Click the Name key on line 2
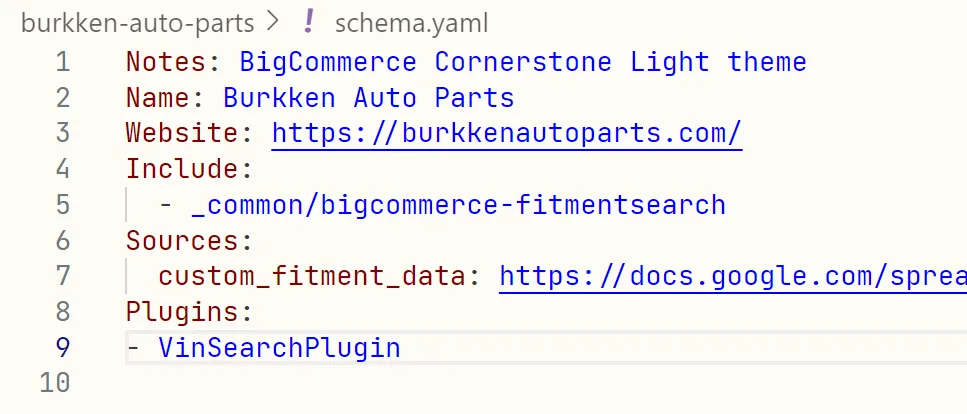Screen dimensions: 967x414 coord(157,98)
